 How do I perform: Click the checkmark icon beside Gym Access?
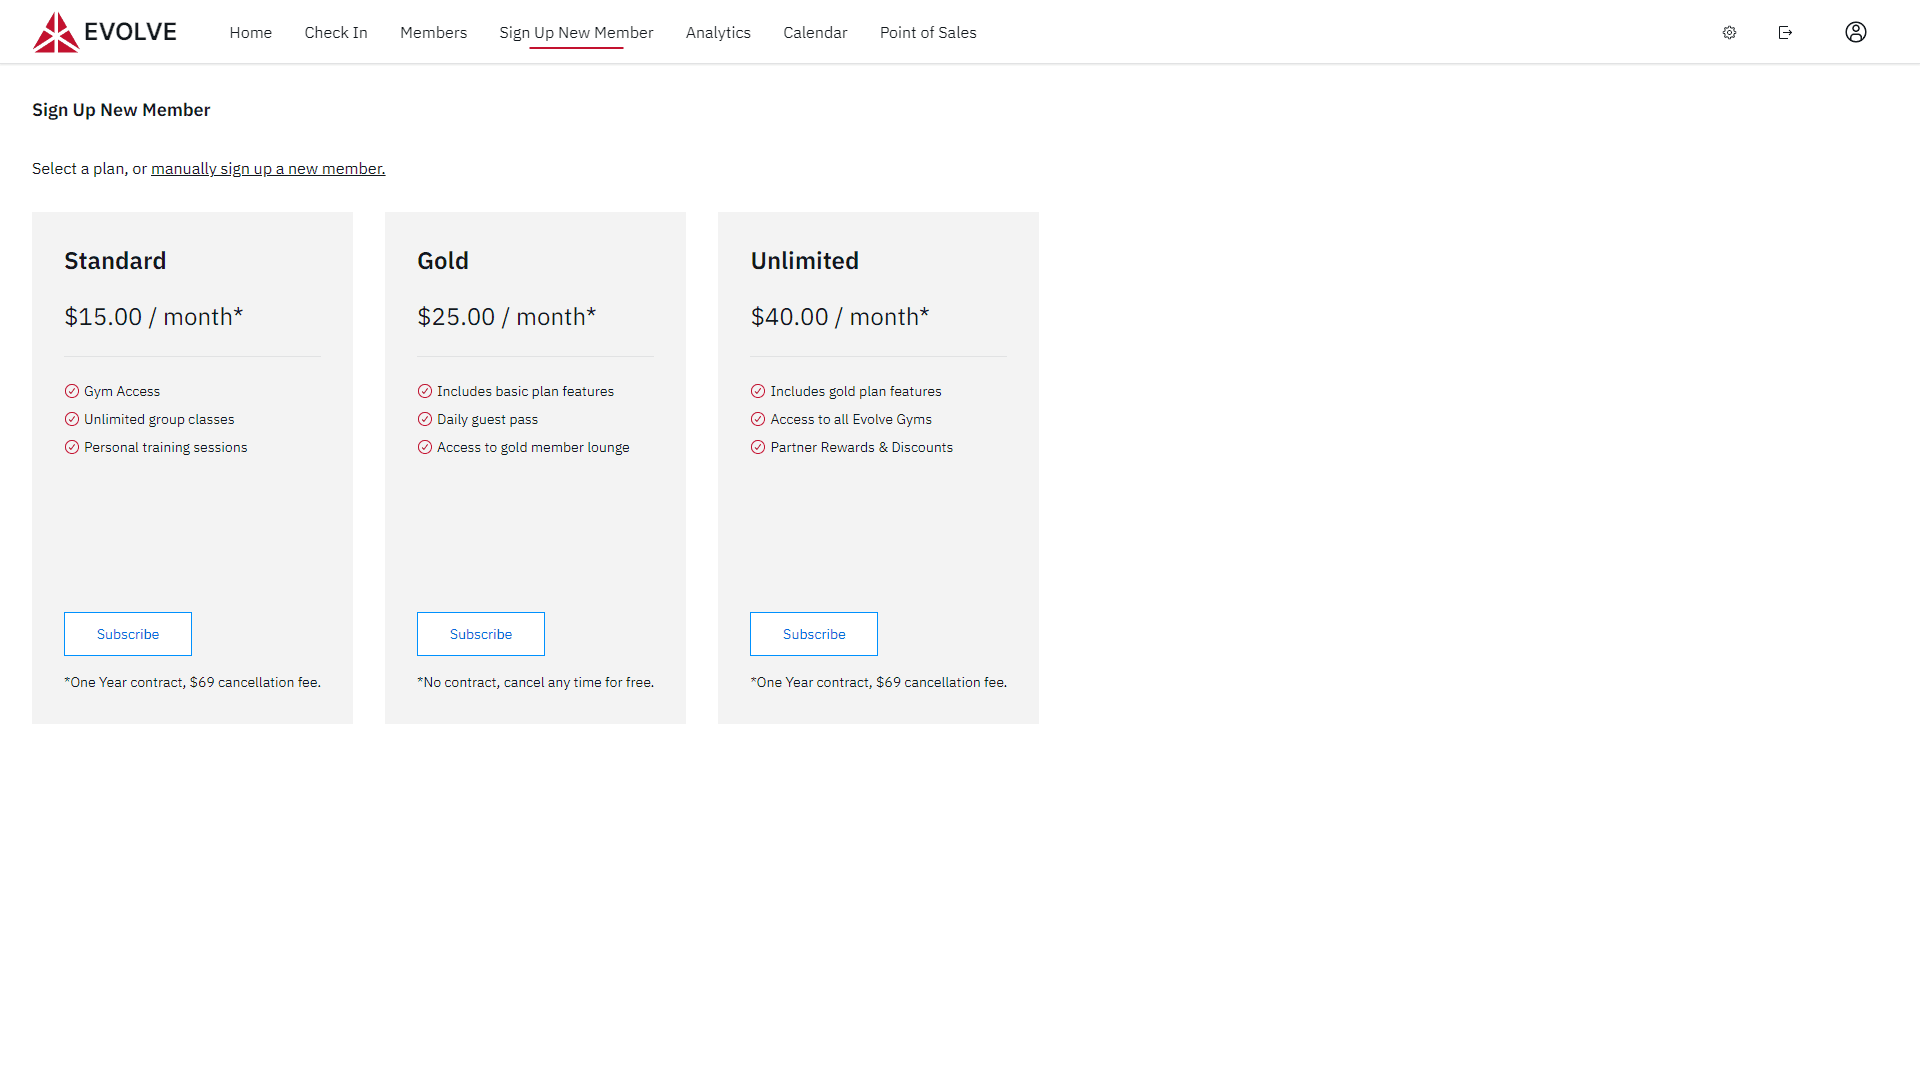click(72, 391)
